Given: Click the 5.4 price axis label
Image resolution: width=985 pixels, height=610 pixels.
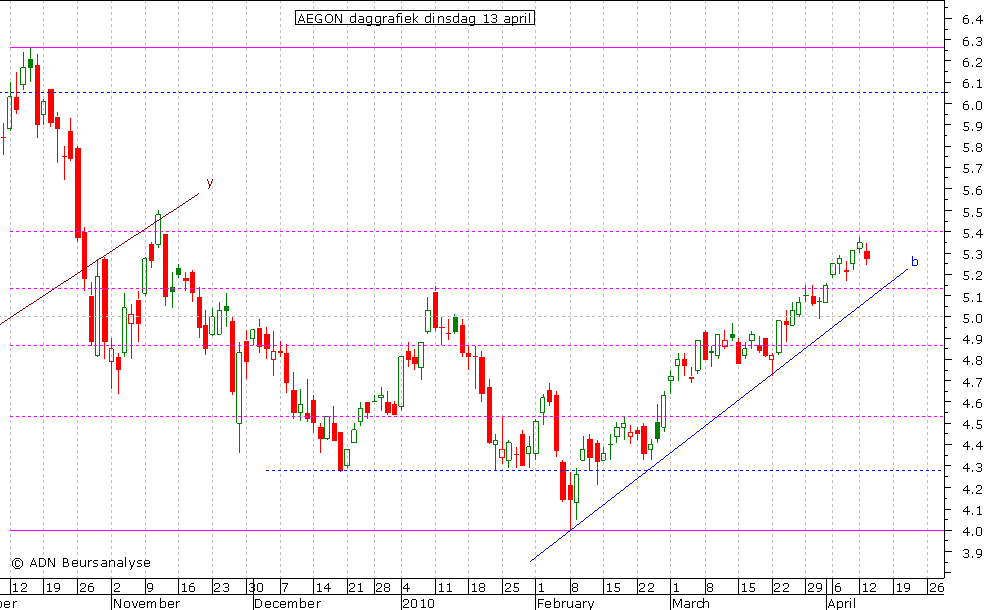Looking at the screenshot, I should coord(972,233).
